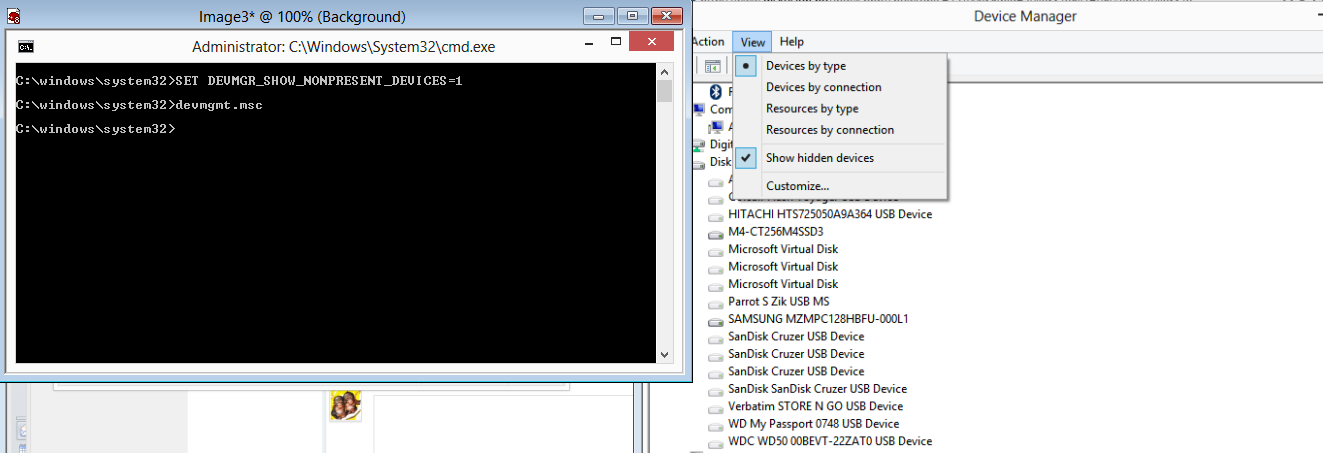The width and height of the screenshot is (1323, 453).
Task: Click the cmd.exe title bar text
Action: (x=343, y=46)
